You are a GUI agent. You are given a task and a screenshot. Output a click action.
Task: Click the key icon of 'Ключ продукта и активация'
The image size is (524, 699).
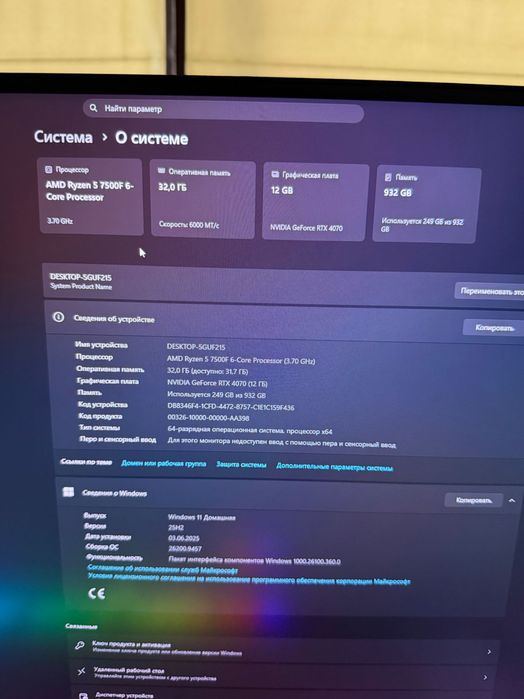coord(80,645)
